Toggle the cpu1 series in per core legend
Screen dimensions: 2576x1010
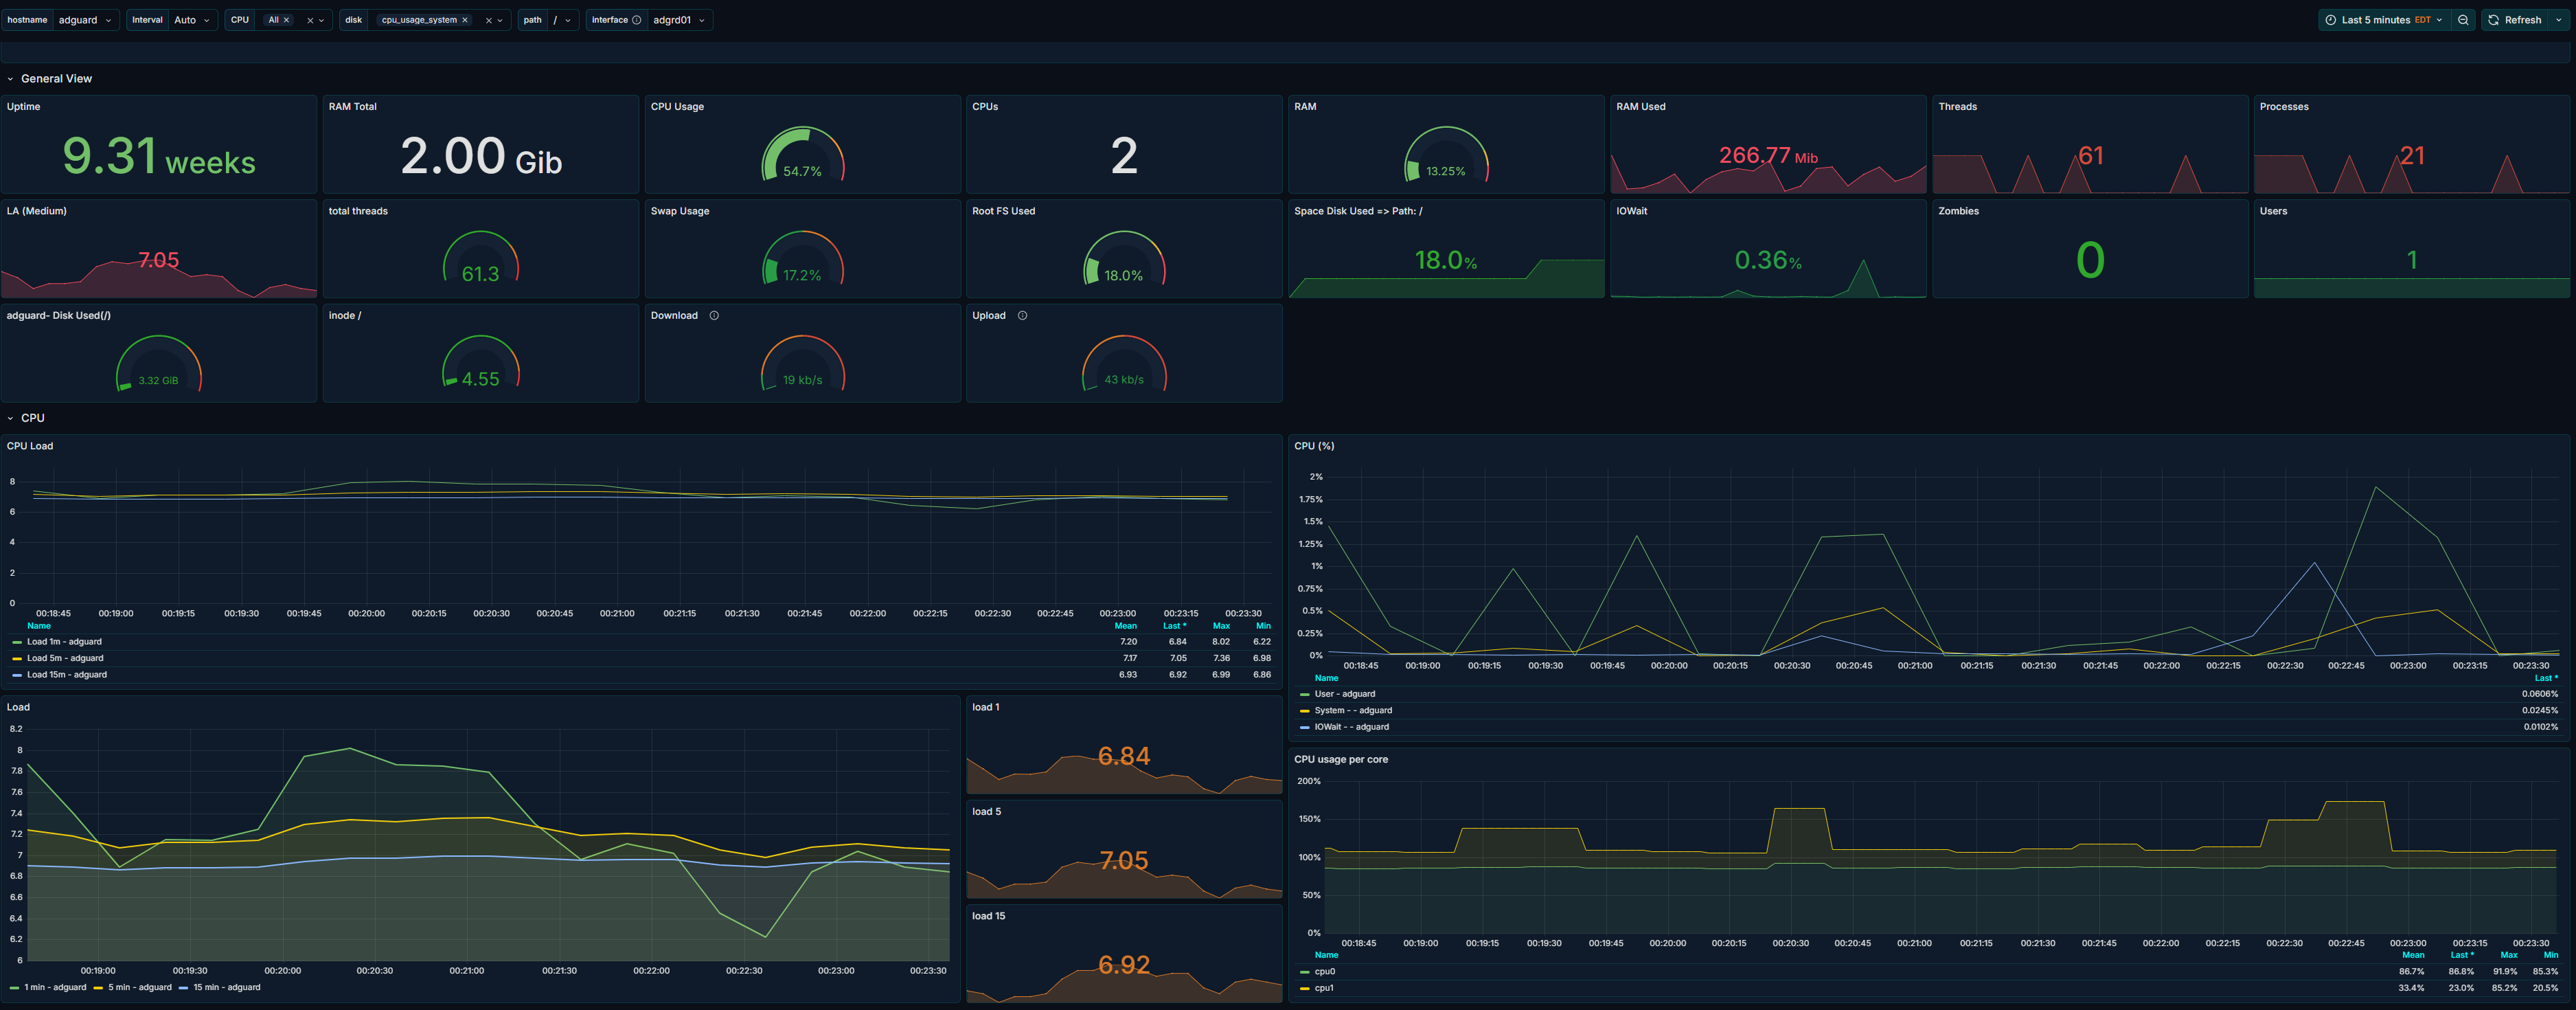point(1323,988)
